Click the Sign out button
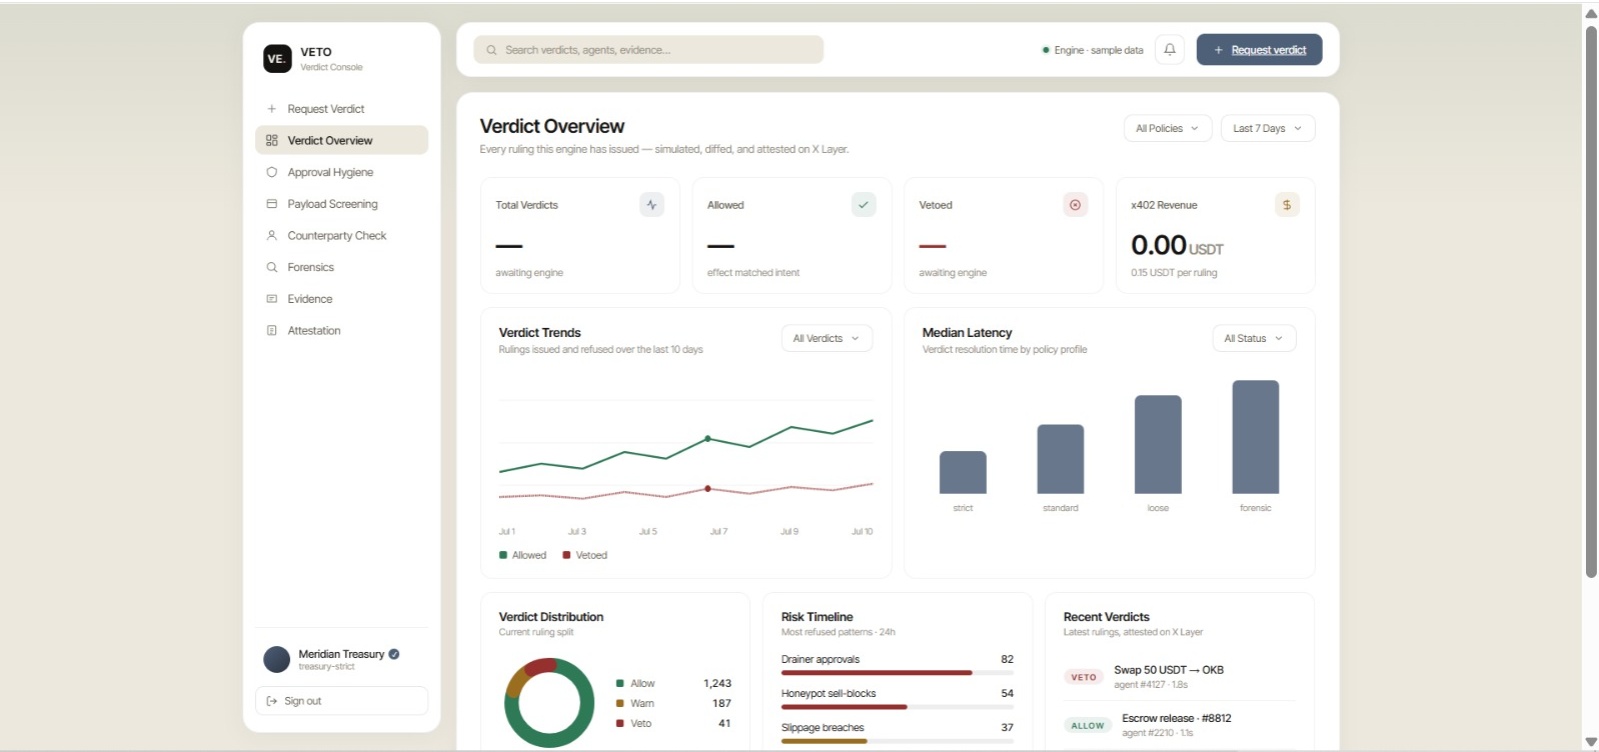Screen dimensions: 1599x752 click(341, 701)
